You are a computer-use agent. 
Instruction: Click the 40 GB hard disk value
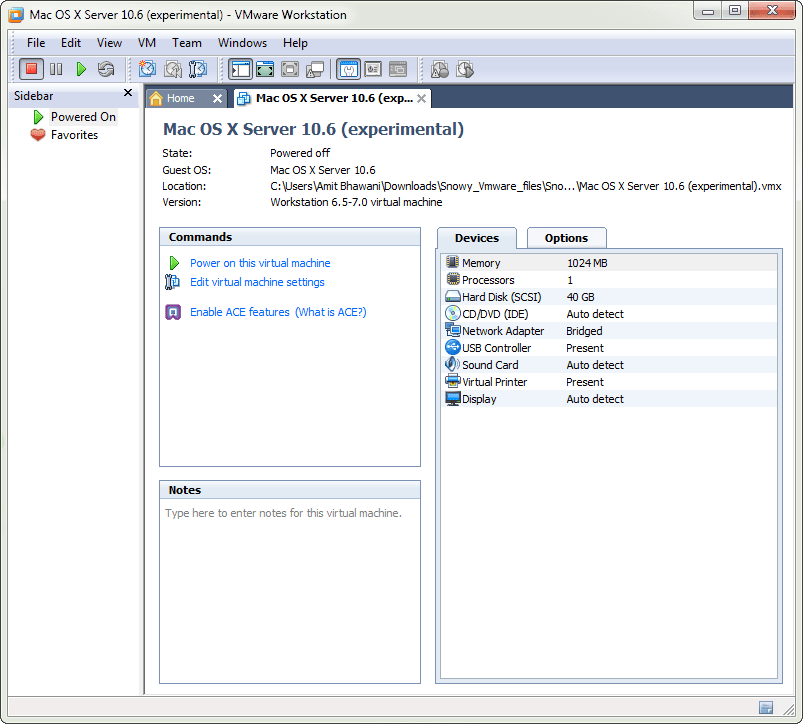(580, 297)
